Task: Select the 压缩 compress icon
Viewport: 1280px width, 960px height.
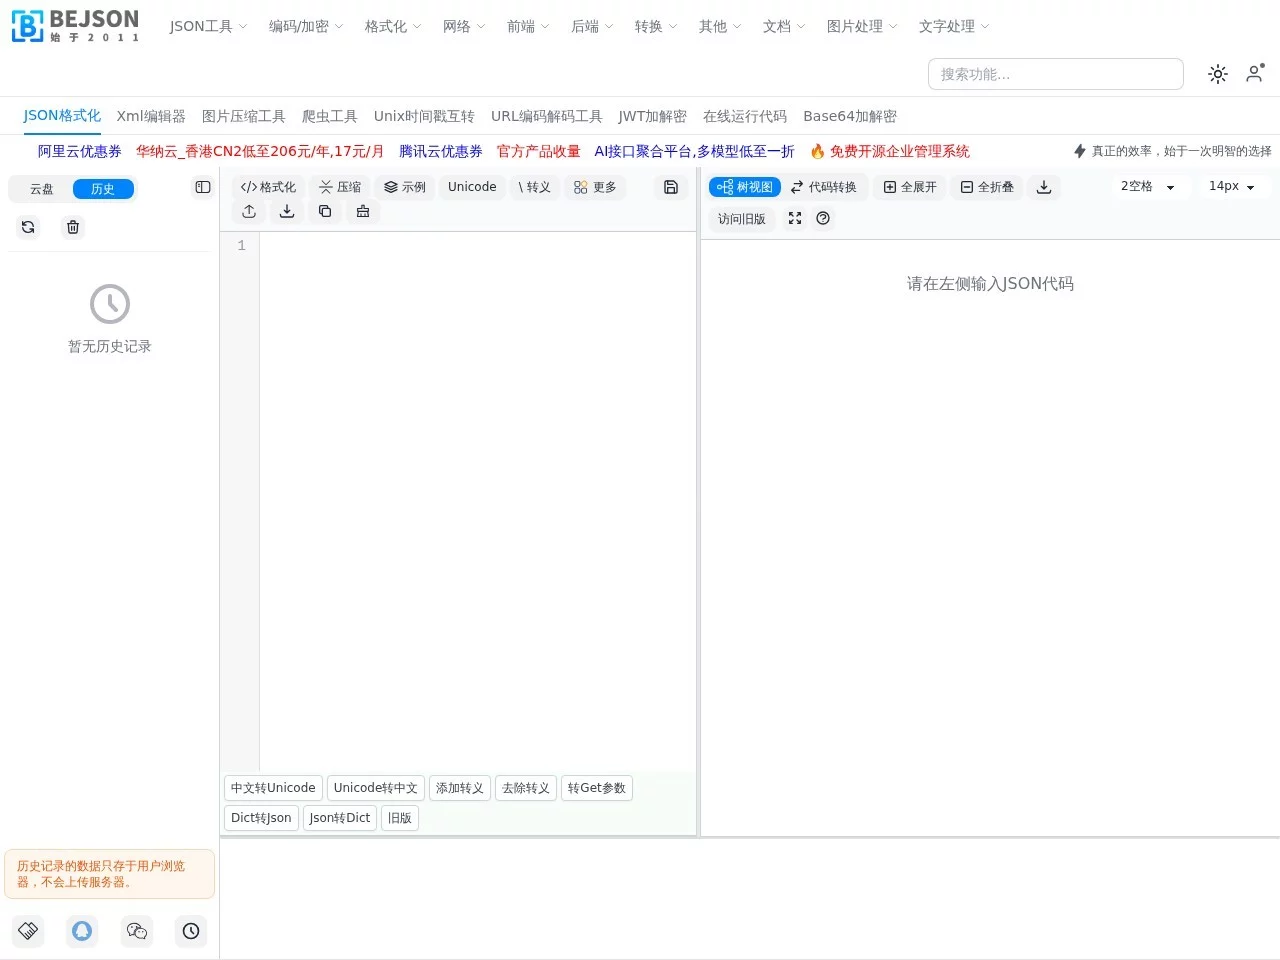Action: [340, 187]
